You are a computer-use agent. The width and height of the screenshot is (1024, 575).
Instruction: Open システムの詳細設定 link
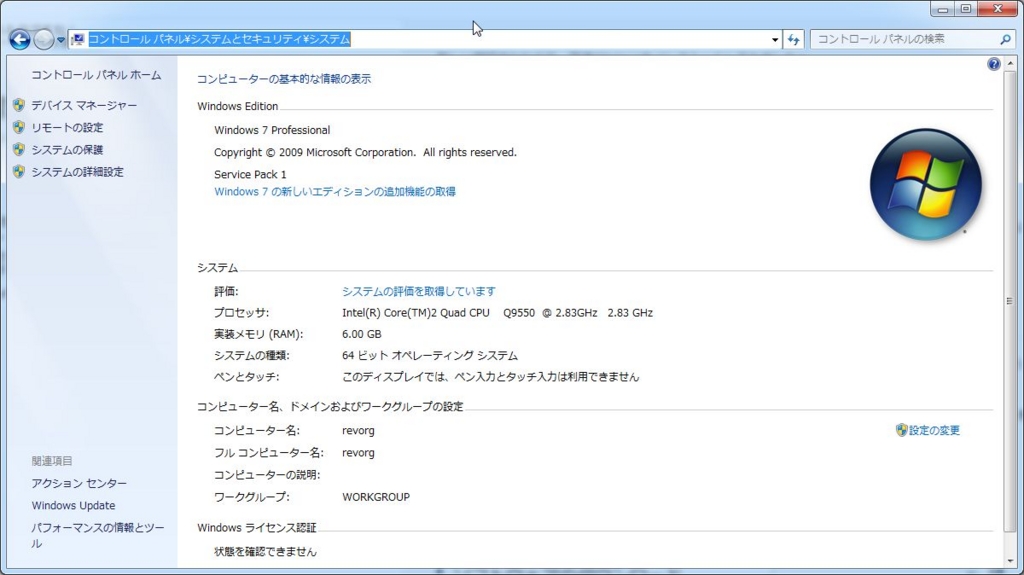pos(77,172)
